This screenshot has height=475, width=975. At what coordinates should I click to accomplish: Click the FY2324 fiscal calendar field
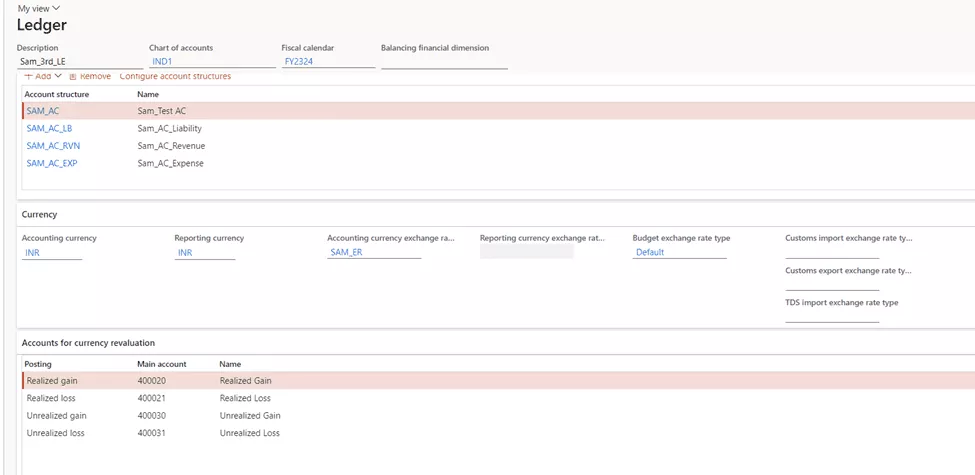pyautogui.click(x=298, y=61)
